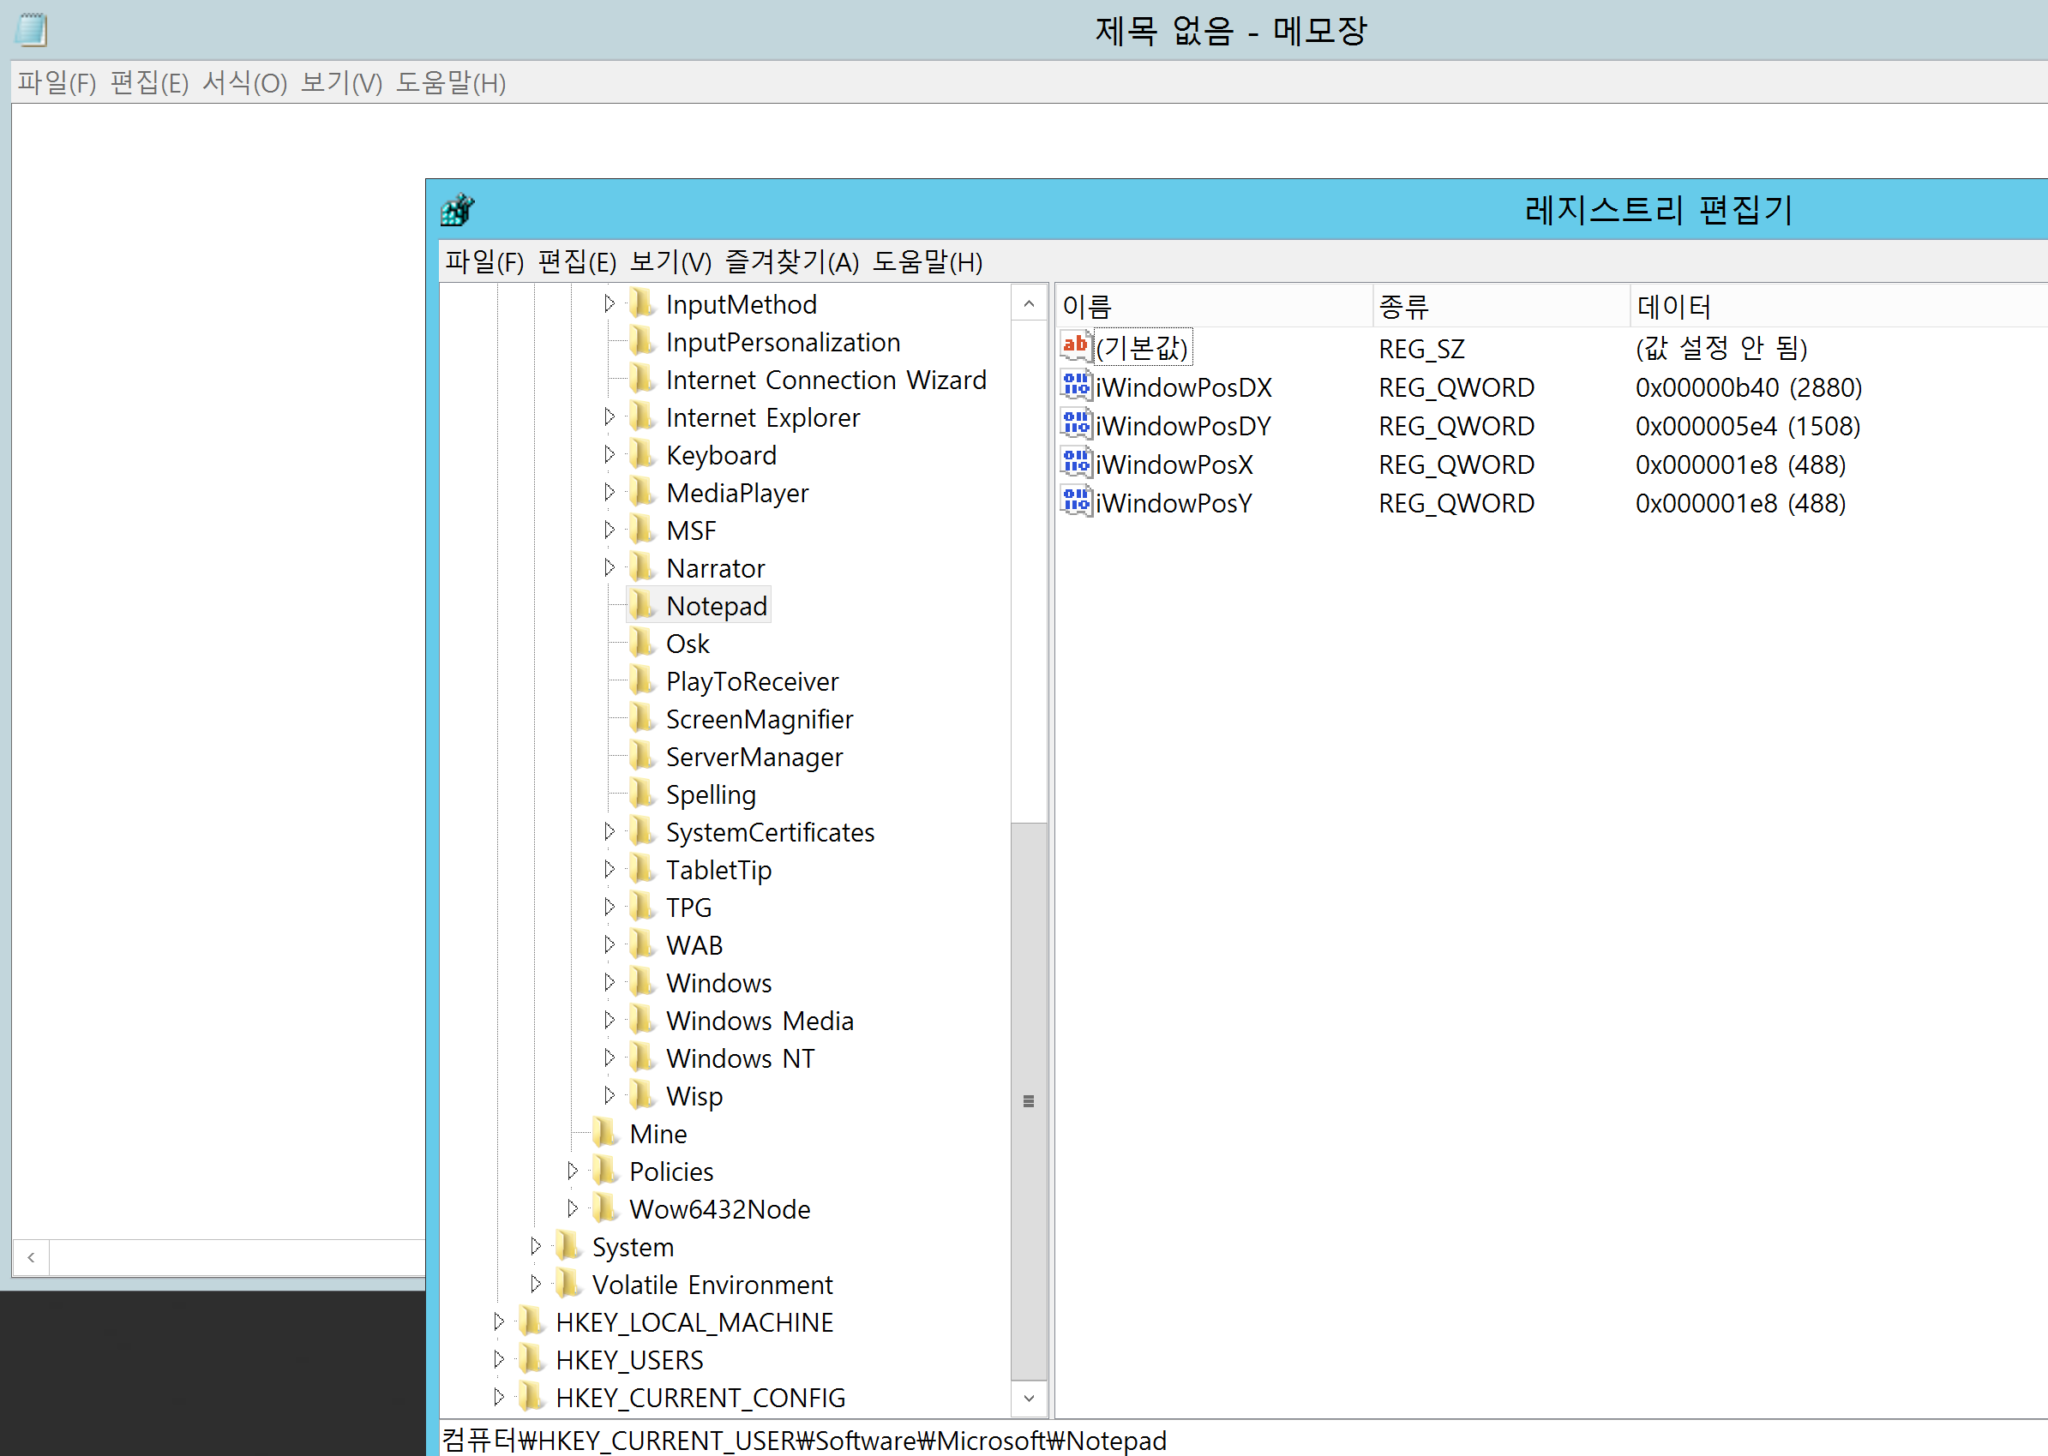Expand the Windows NT node
Image resolution: width=2048 pixels, height=1456 pixels.
click(x=611, y=1057)
